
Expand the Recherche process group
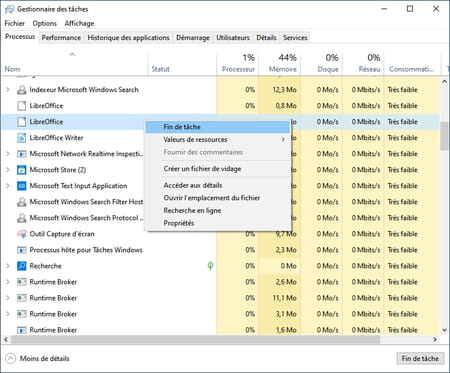click(8, 266)
